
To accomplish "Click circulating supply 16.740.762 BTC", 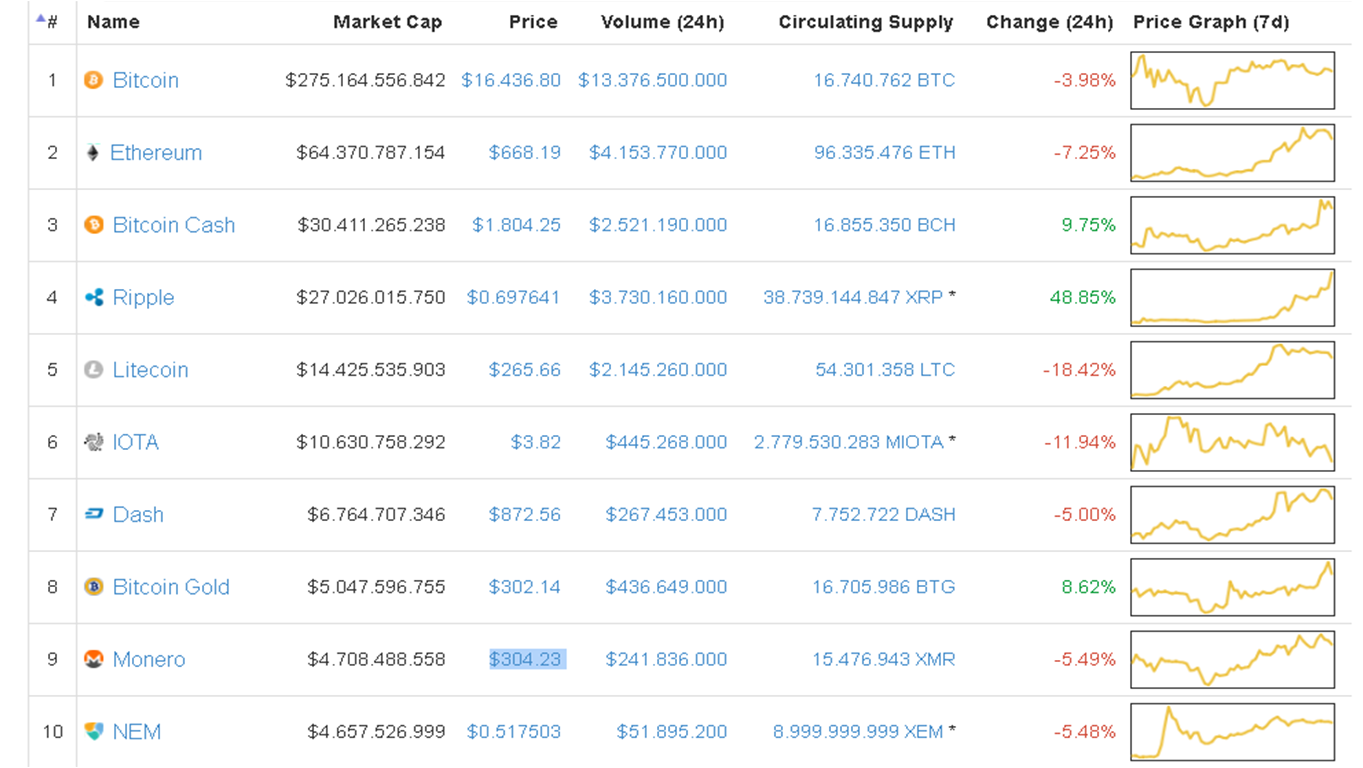I will point(884,80).
